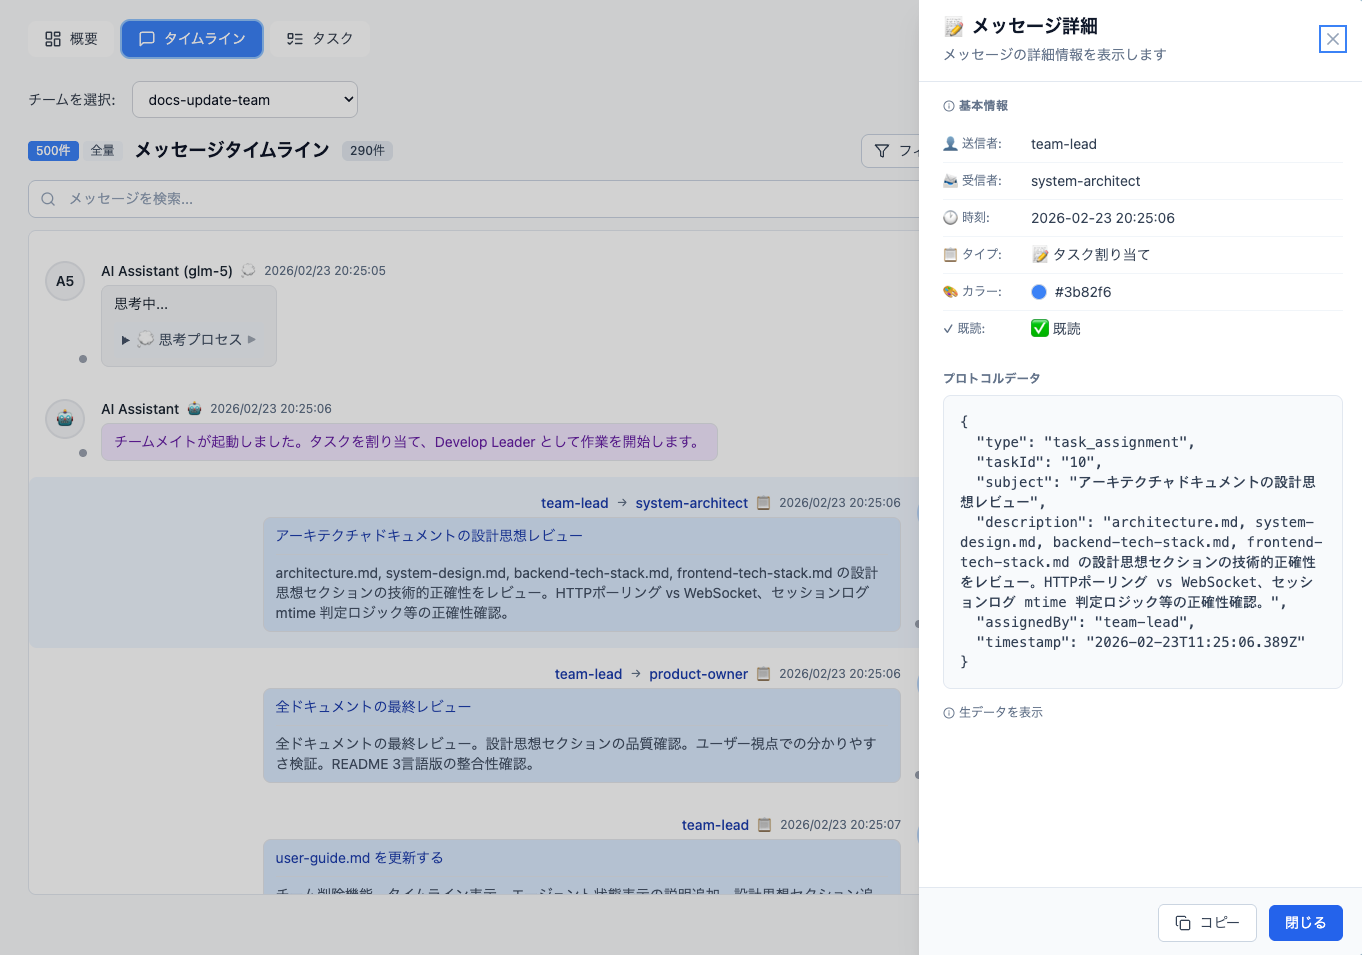This screenshot has height=955, width=1362.
Task: Switch to the タスク tab
Action: 318,39
